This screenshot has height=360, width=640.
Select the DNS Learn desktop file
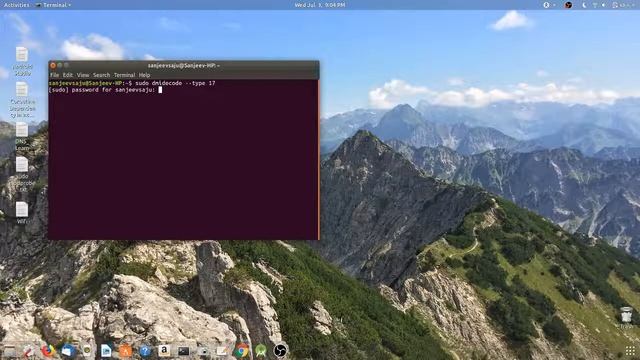click(22, 136)
